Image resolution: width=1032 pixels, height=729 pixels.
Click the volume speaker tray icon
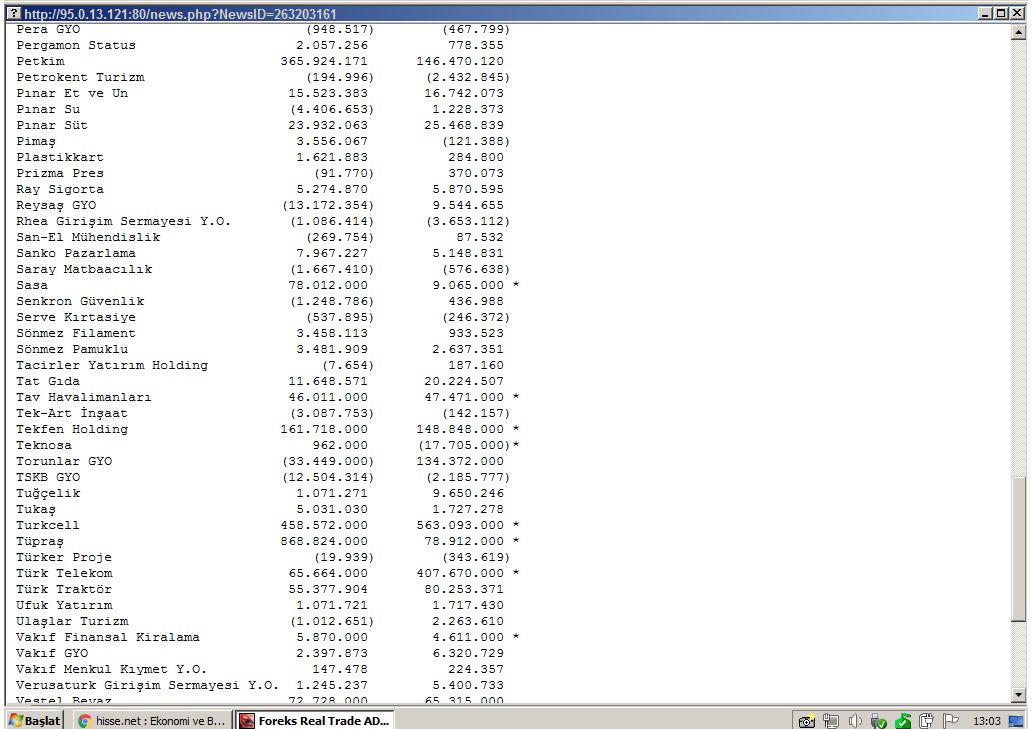coord(855,721)
